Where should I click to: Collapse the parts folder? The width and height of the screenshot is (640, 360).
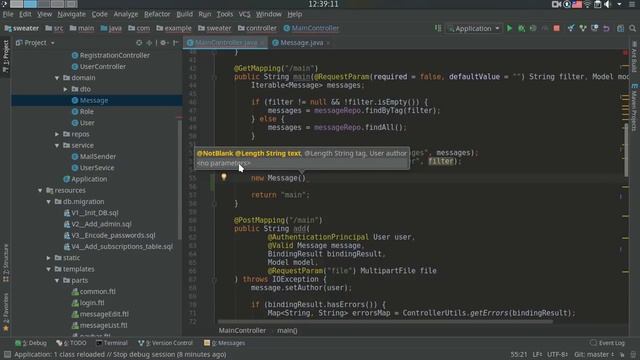click(x=57, y=280)
